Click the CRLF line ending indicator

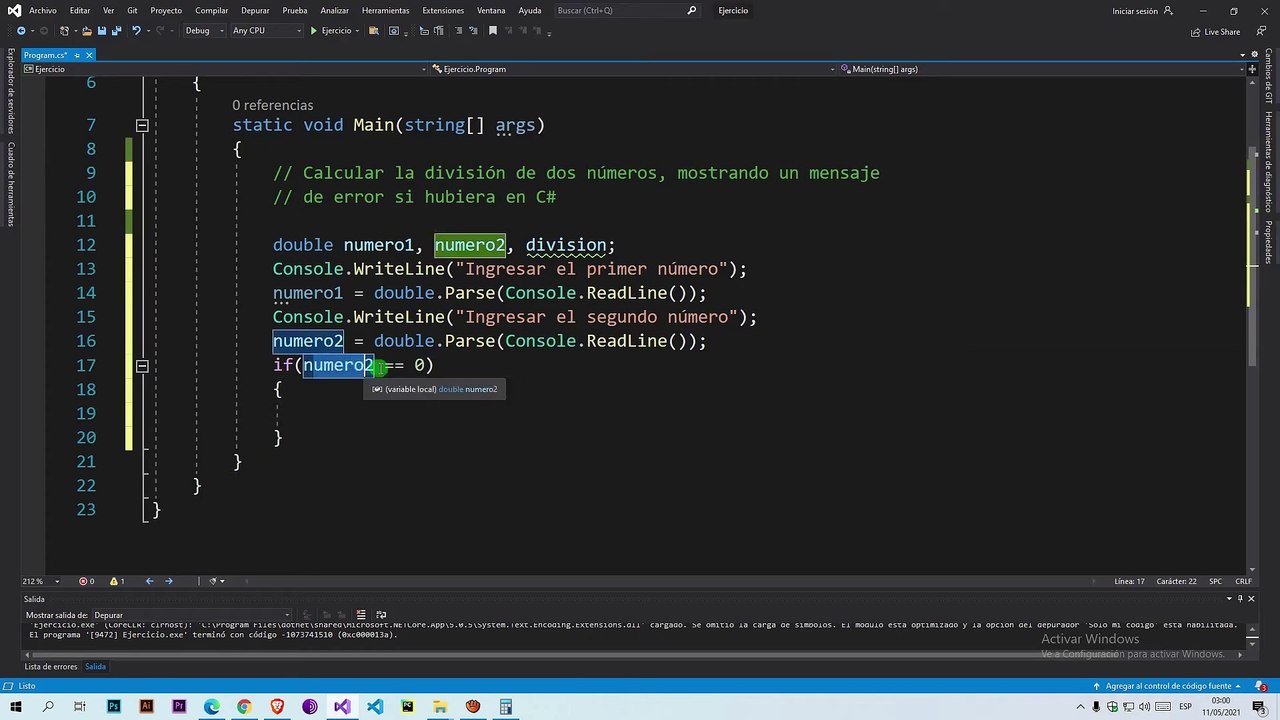click(1243, 581)
